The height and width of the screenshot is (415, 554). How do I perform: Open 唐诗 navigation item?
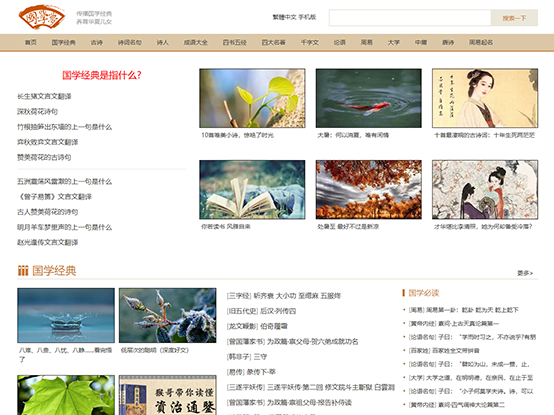pos(448,42)
